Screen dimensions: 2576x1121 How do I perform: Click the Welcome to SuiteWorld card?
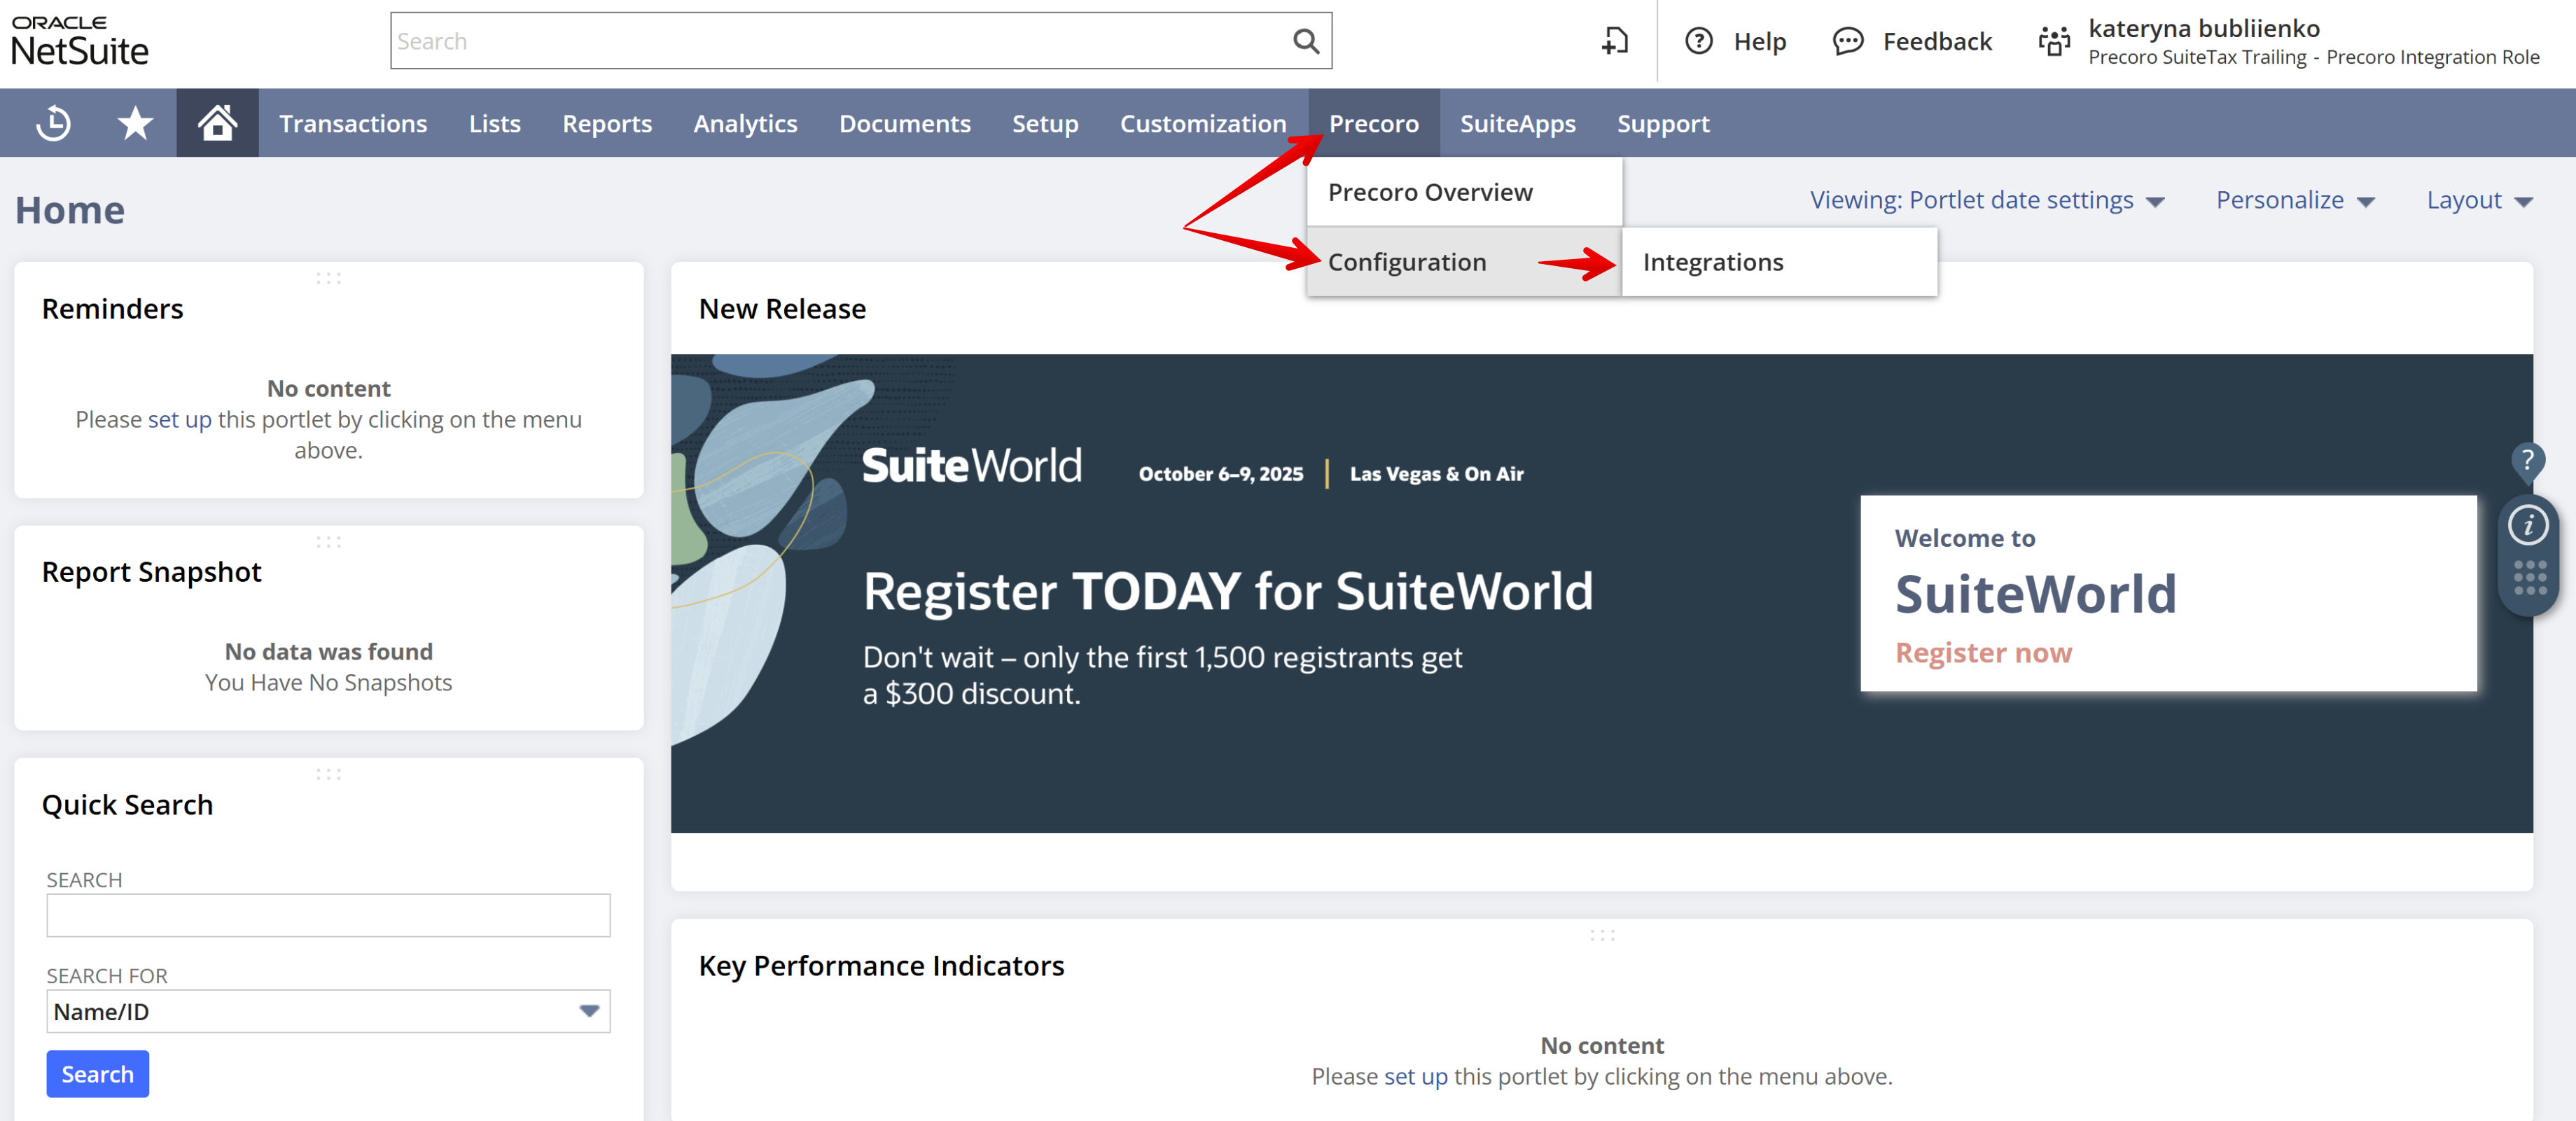(x=2168, y=593)
